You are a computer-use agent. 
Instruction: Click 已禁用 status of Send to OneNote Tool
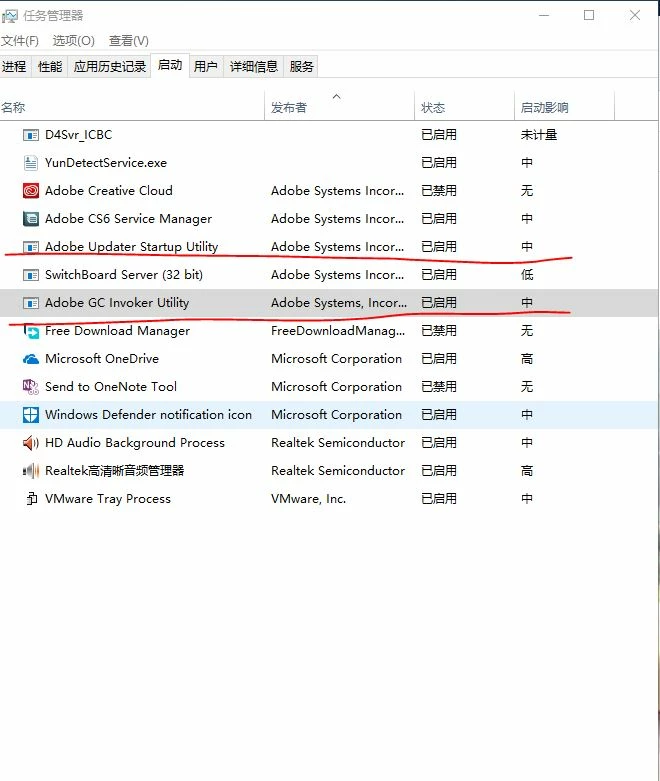click(439, 387)
